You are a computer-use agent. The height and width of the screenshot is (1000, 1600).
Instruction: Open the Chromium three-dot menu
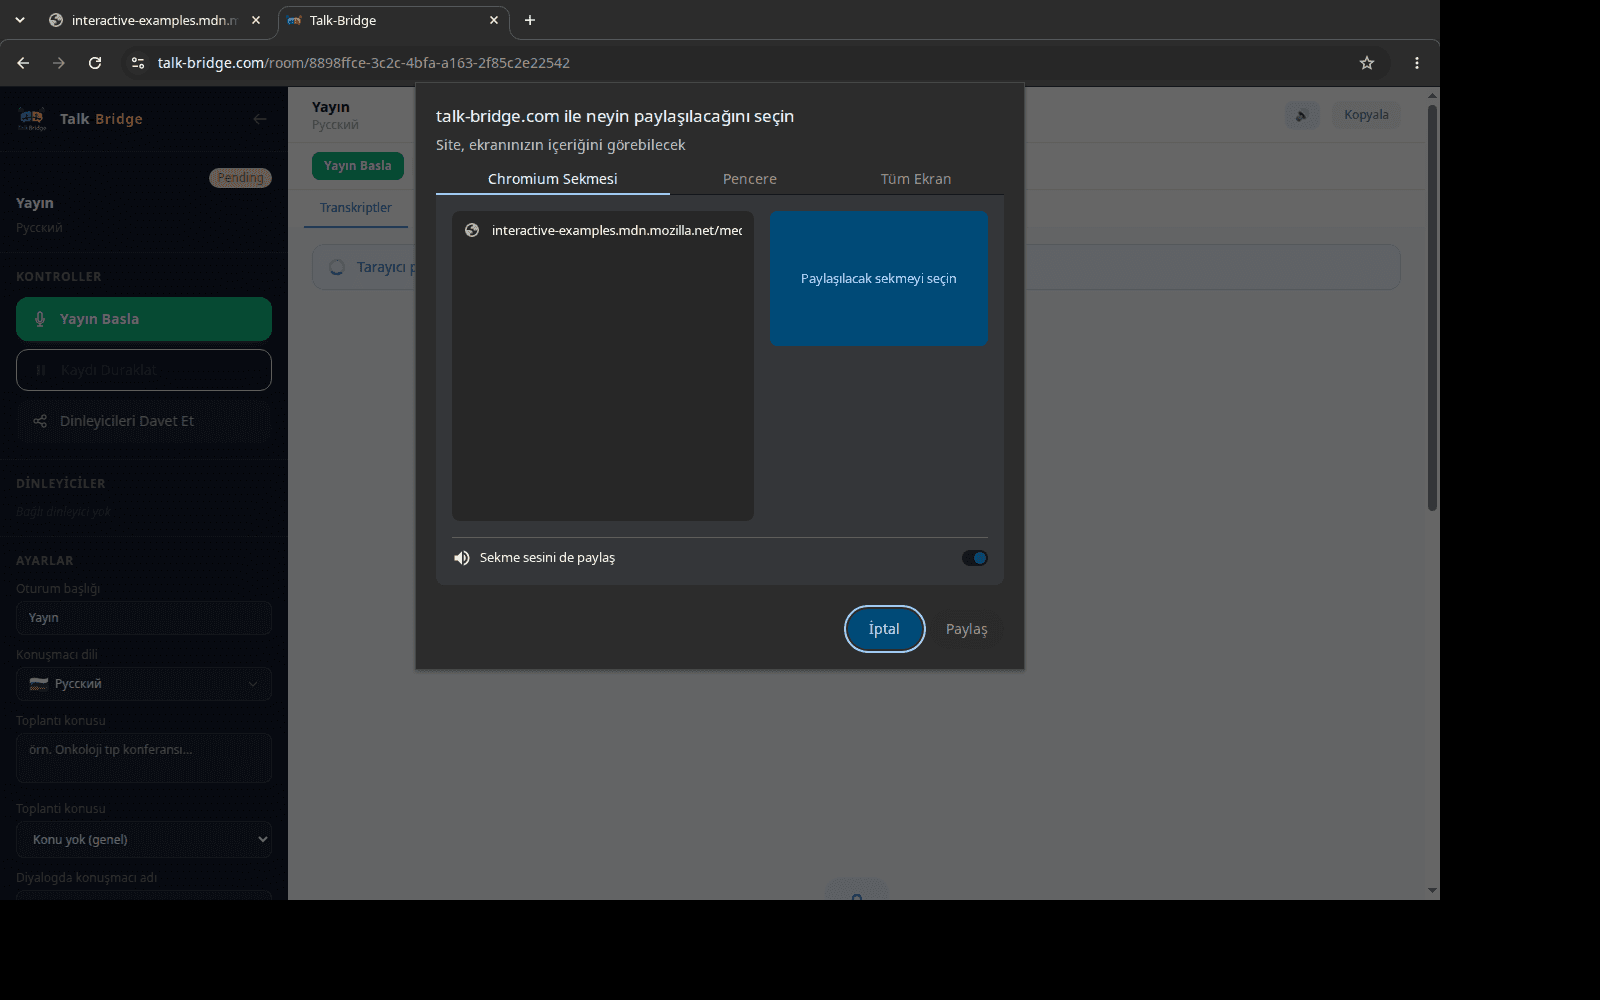click(x=1417, y=63)
